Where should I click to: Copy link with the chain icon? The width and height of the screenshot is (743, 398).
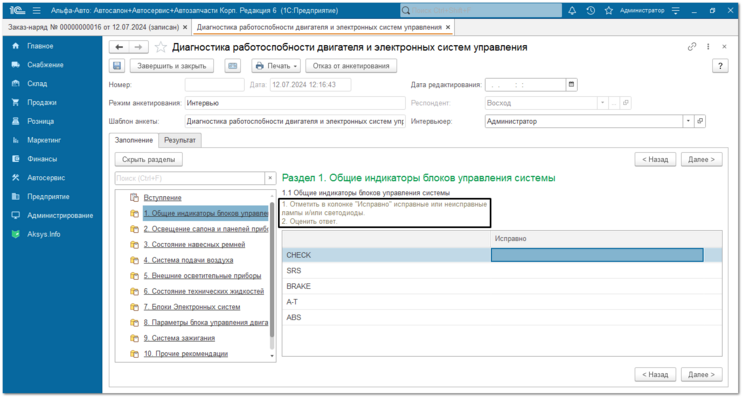point(692,46)
